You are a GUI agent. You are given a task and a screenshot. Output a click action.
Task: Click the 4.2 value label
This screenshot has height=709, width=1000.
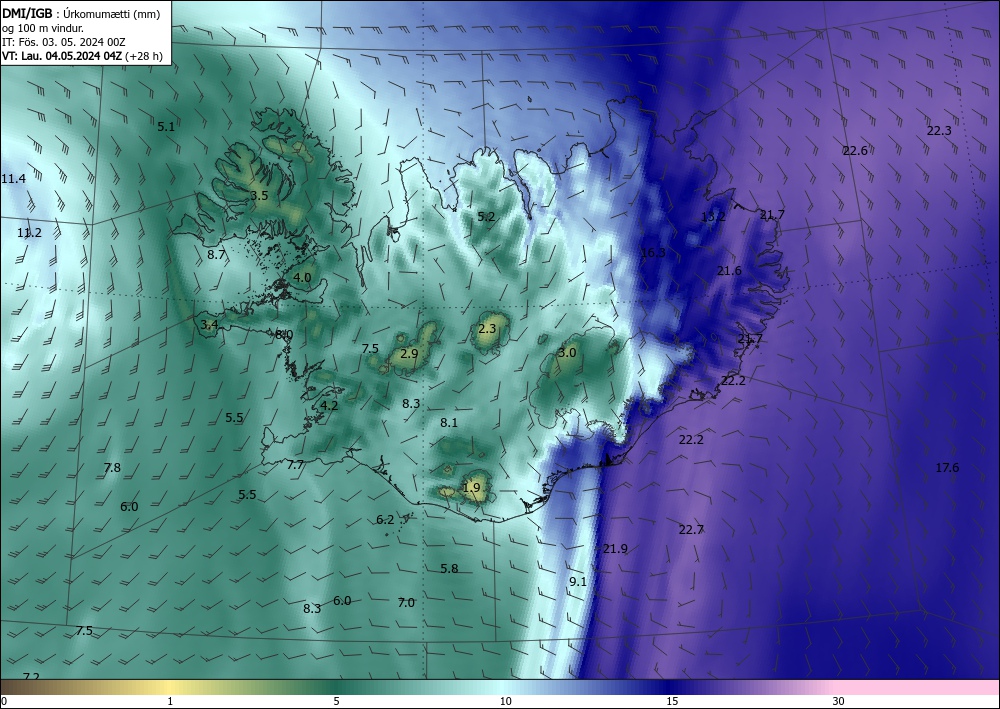329,406
